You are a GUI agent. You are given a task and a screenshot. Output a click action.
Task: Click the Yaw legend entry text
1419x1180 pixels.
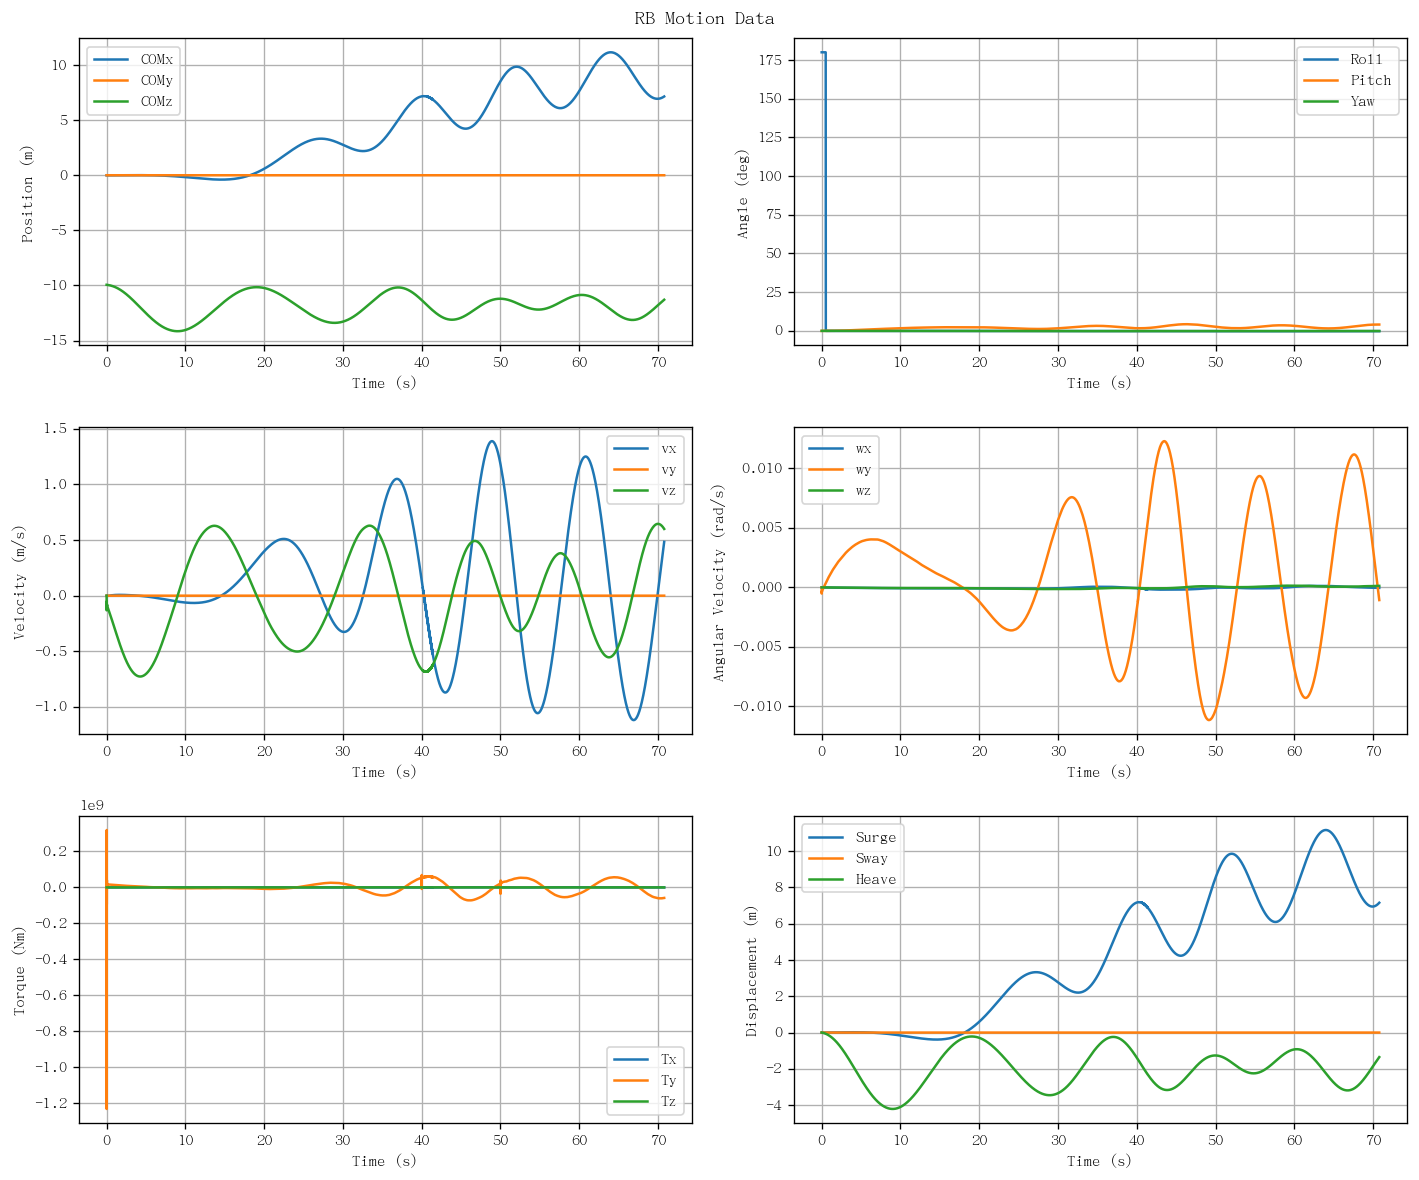click(1362, 102)
